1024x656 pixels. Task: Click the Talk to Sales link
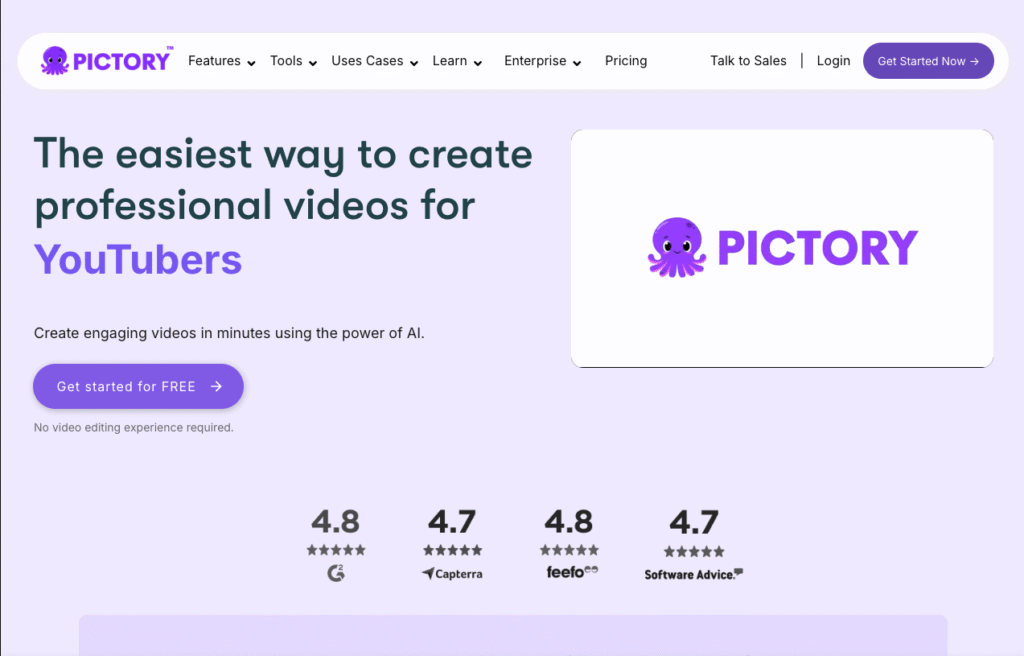tap(748, 61)
